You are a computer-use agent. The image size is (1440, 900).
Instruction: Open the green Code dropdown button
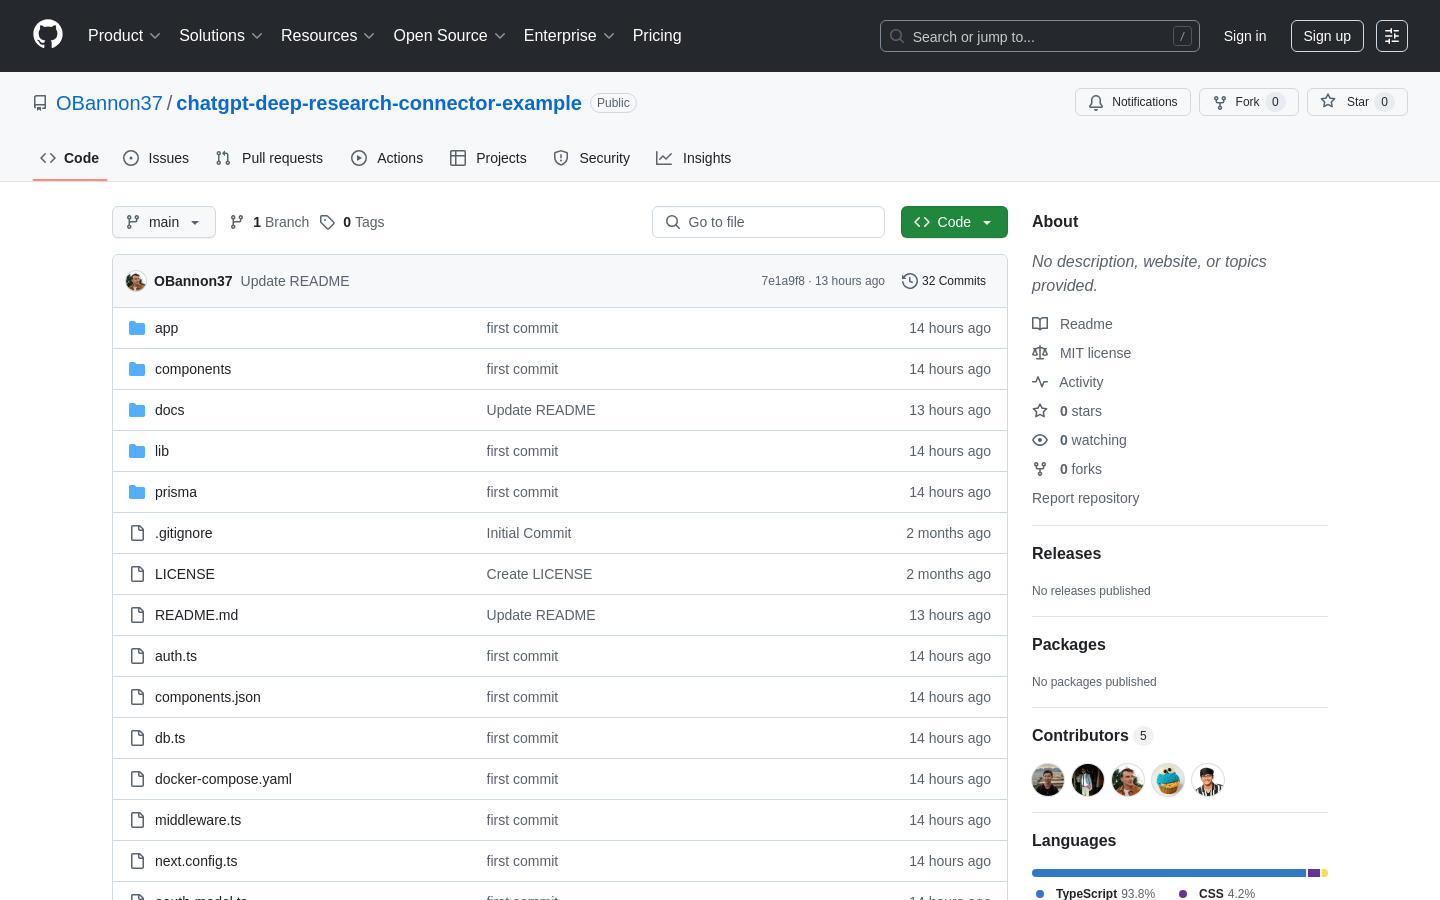(954, 222)
